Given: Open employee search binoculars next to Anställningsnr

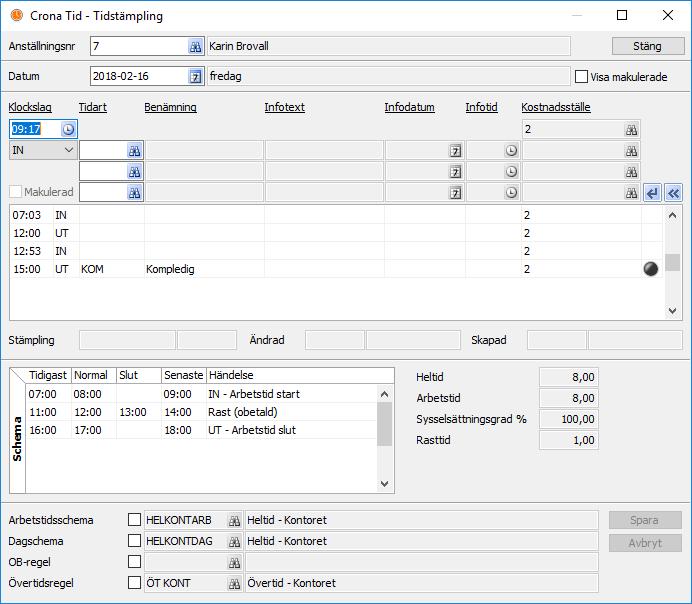Looking at the screenshot, I should click(195, 46).
